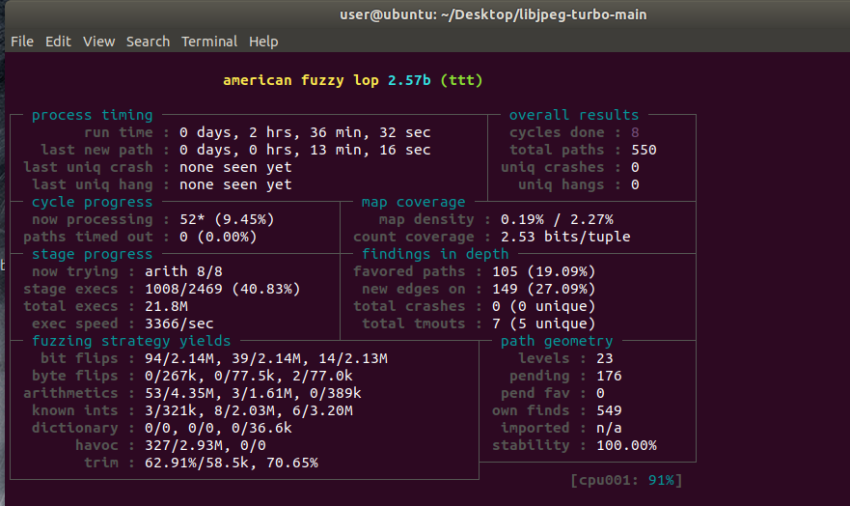
Task: Click the 'cycle progress' section header
Action: (92, 202)
